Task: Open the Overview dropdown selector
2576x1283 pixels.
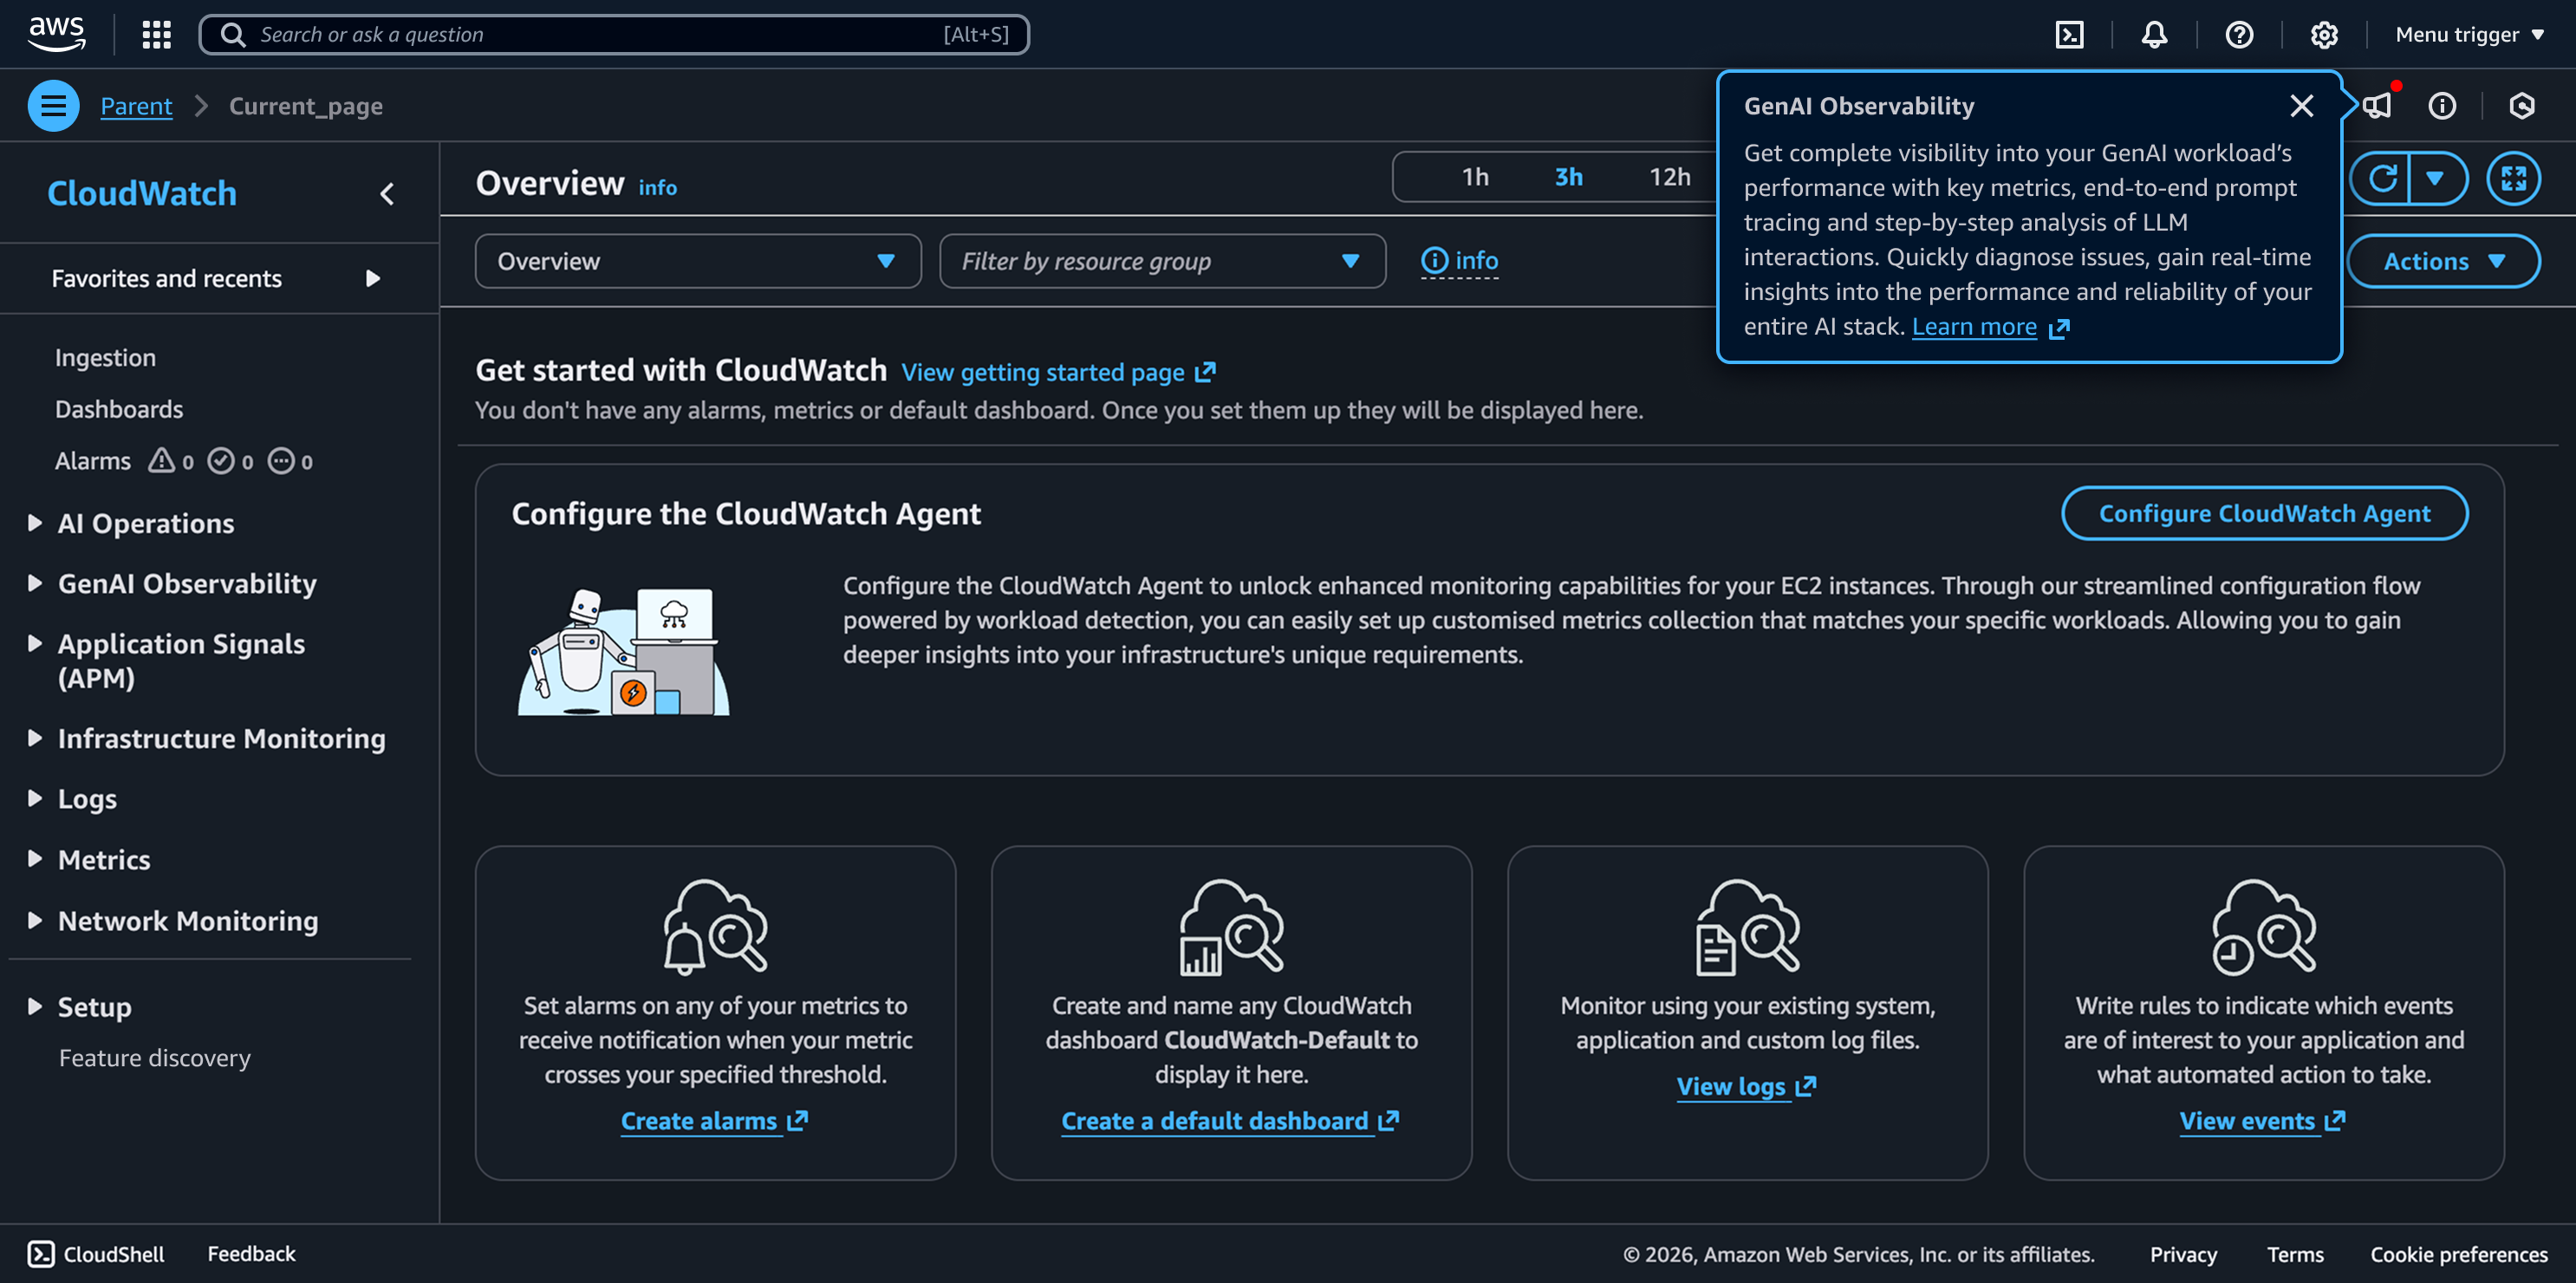Action: point(697,261)
